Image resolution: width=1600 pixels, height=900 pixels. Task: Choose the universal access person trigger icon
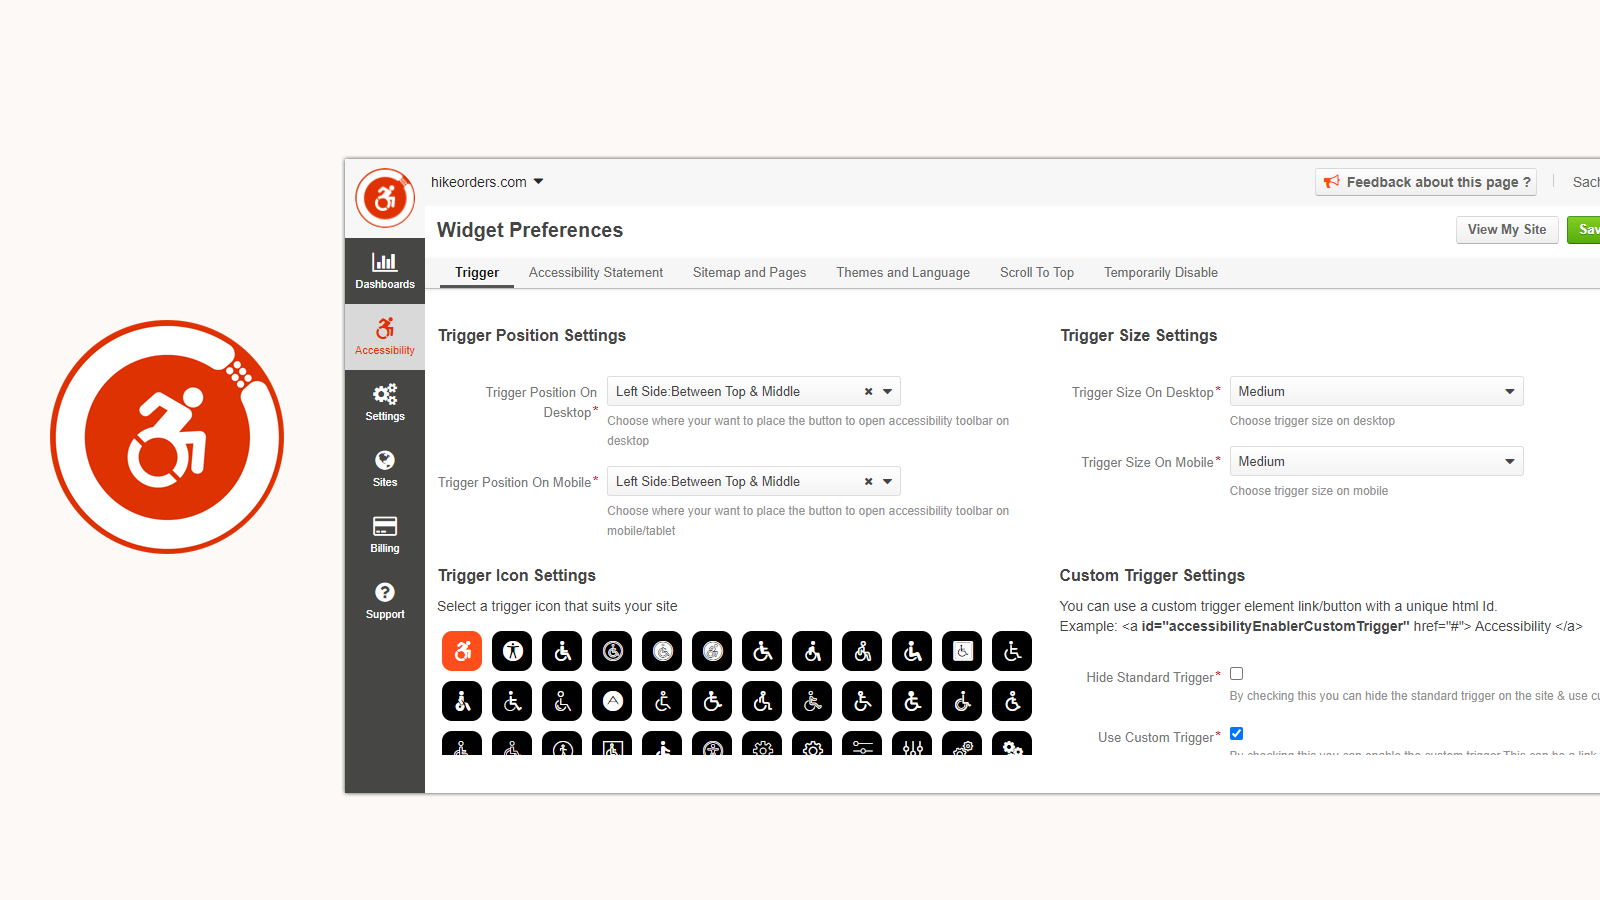click(x=512, y=651)
